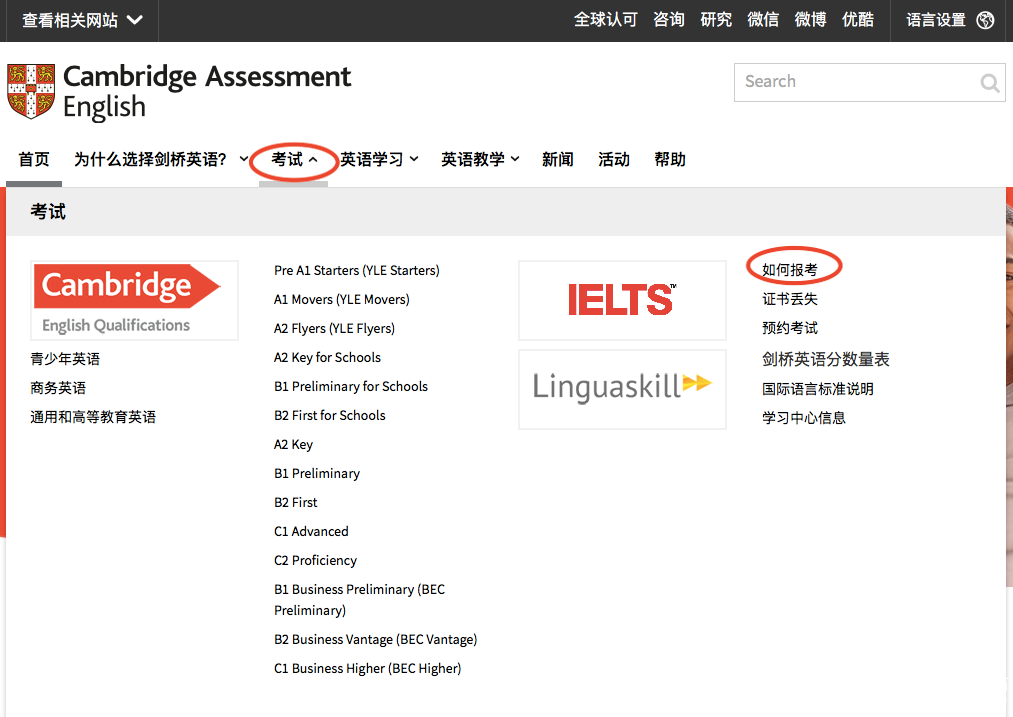The height and width of the screenshot is (717, 1013).
Task: Click the 考试 panel heading text
Action: [x=48, y=212]
